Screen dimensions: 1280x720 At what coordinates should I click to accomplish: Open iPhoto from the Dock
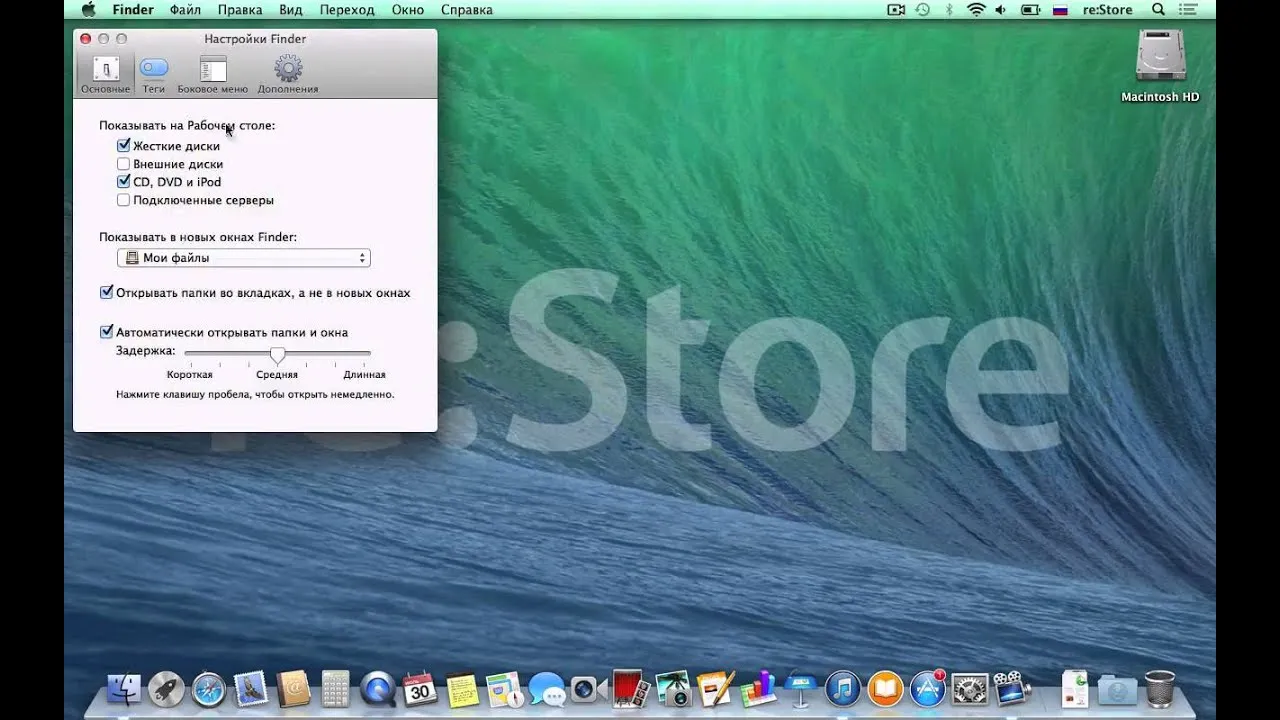[x=674, y=688]
